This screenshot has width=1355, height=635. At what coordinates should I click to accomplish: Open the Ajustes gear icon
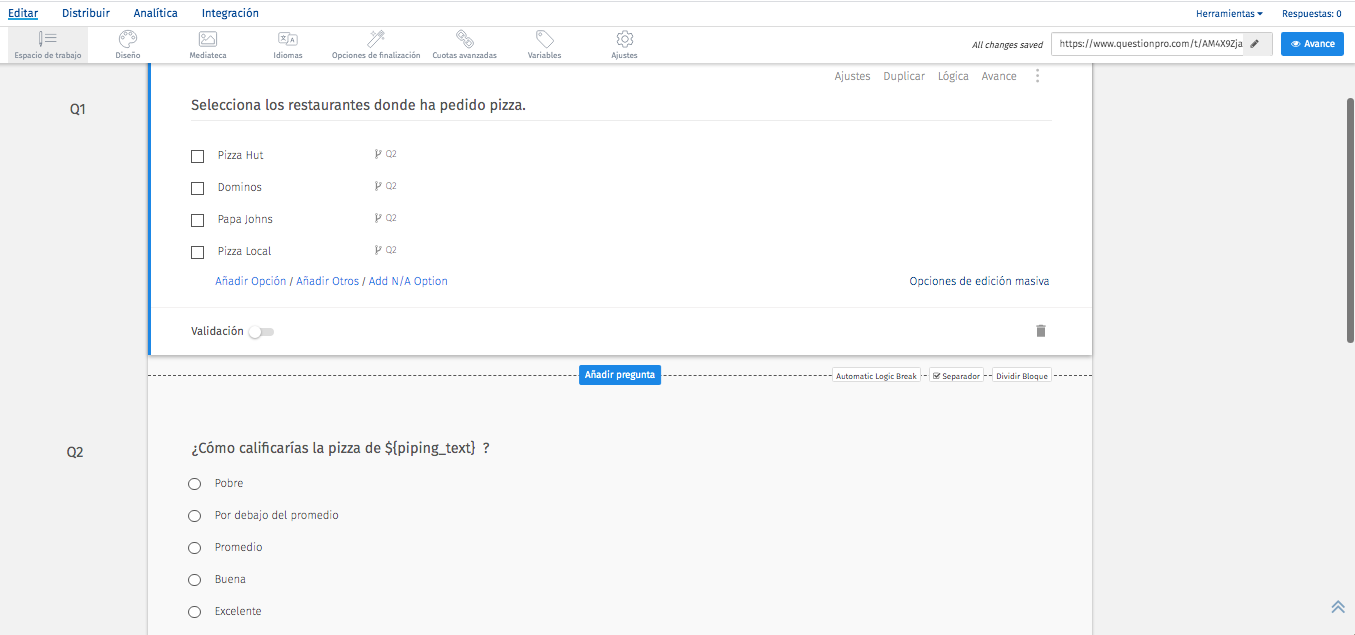pos(625,40)
